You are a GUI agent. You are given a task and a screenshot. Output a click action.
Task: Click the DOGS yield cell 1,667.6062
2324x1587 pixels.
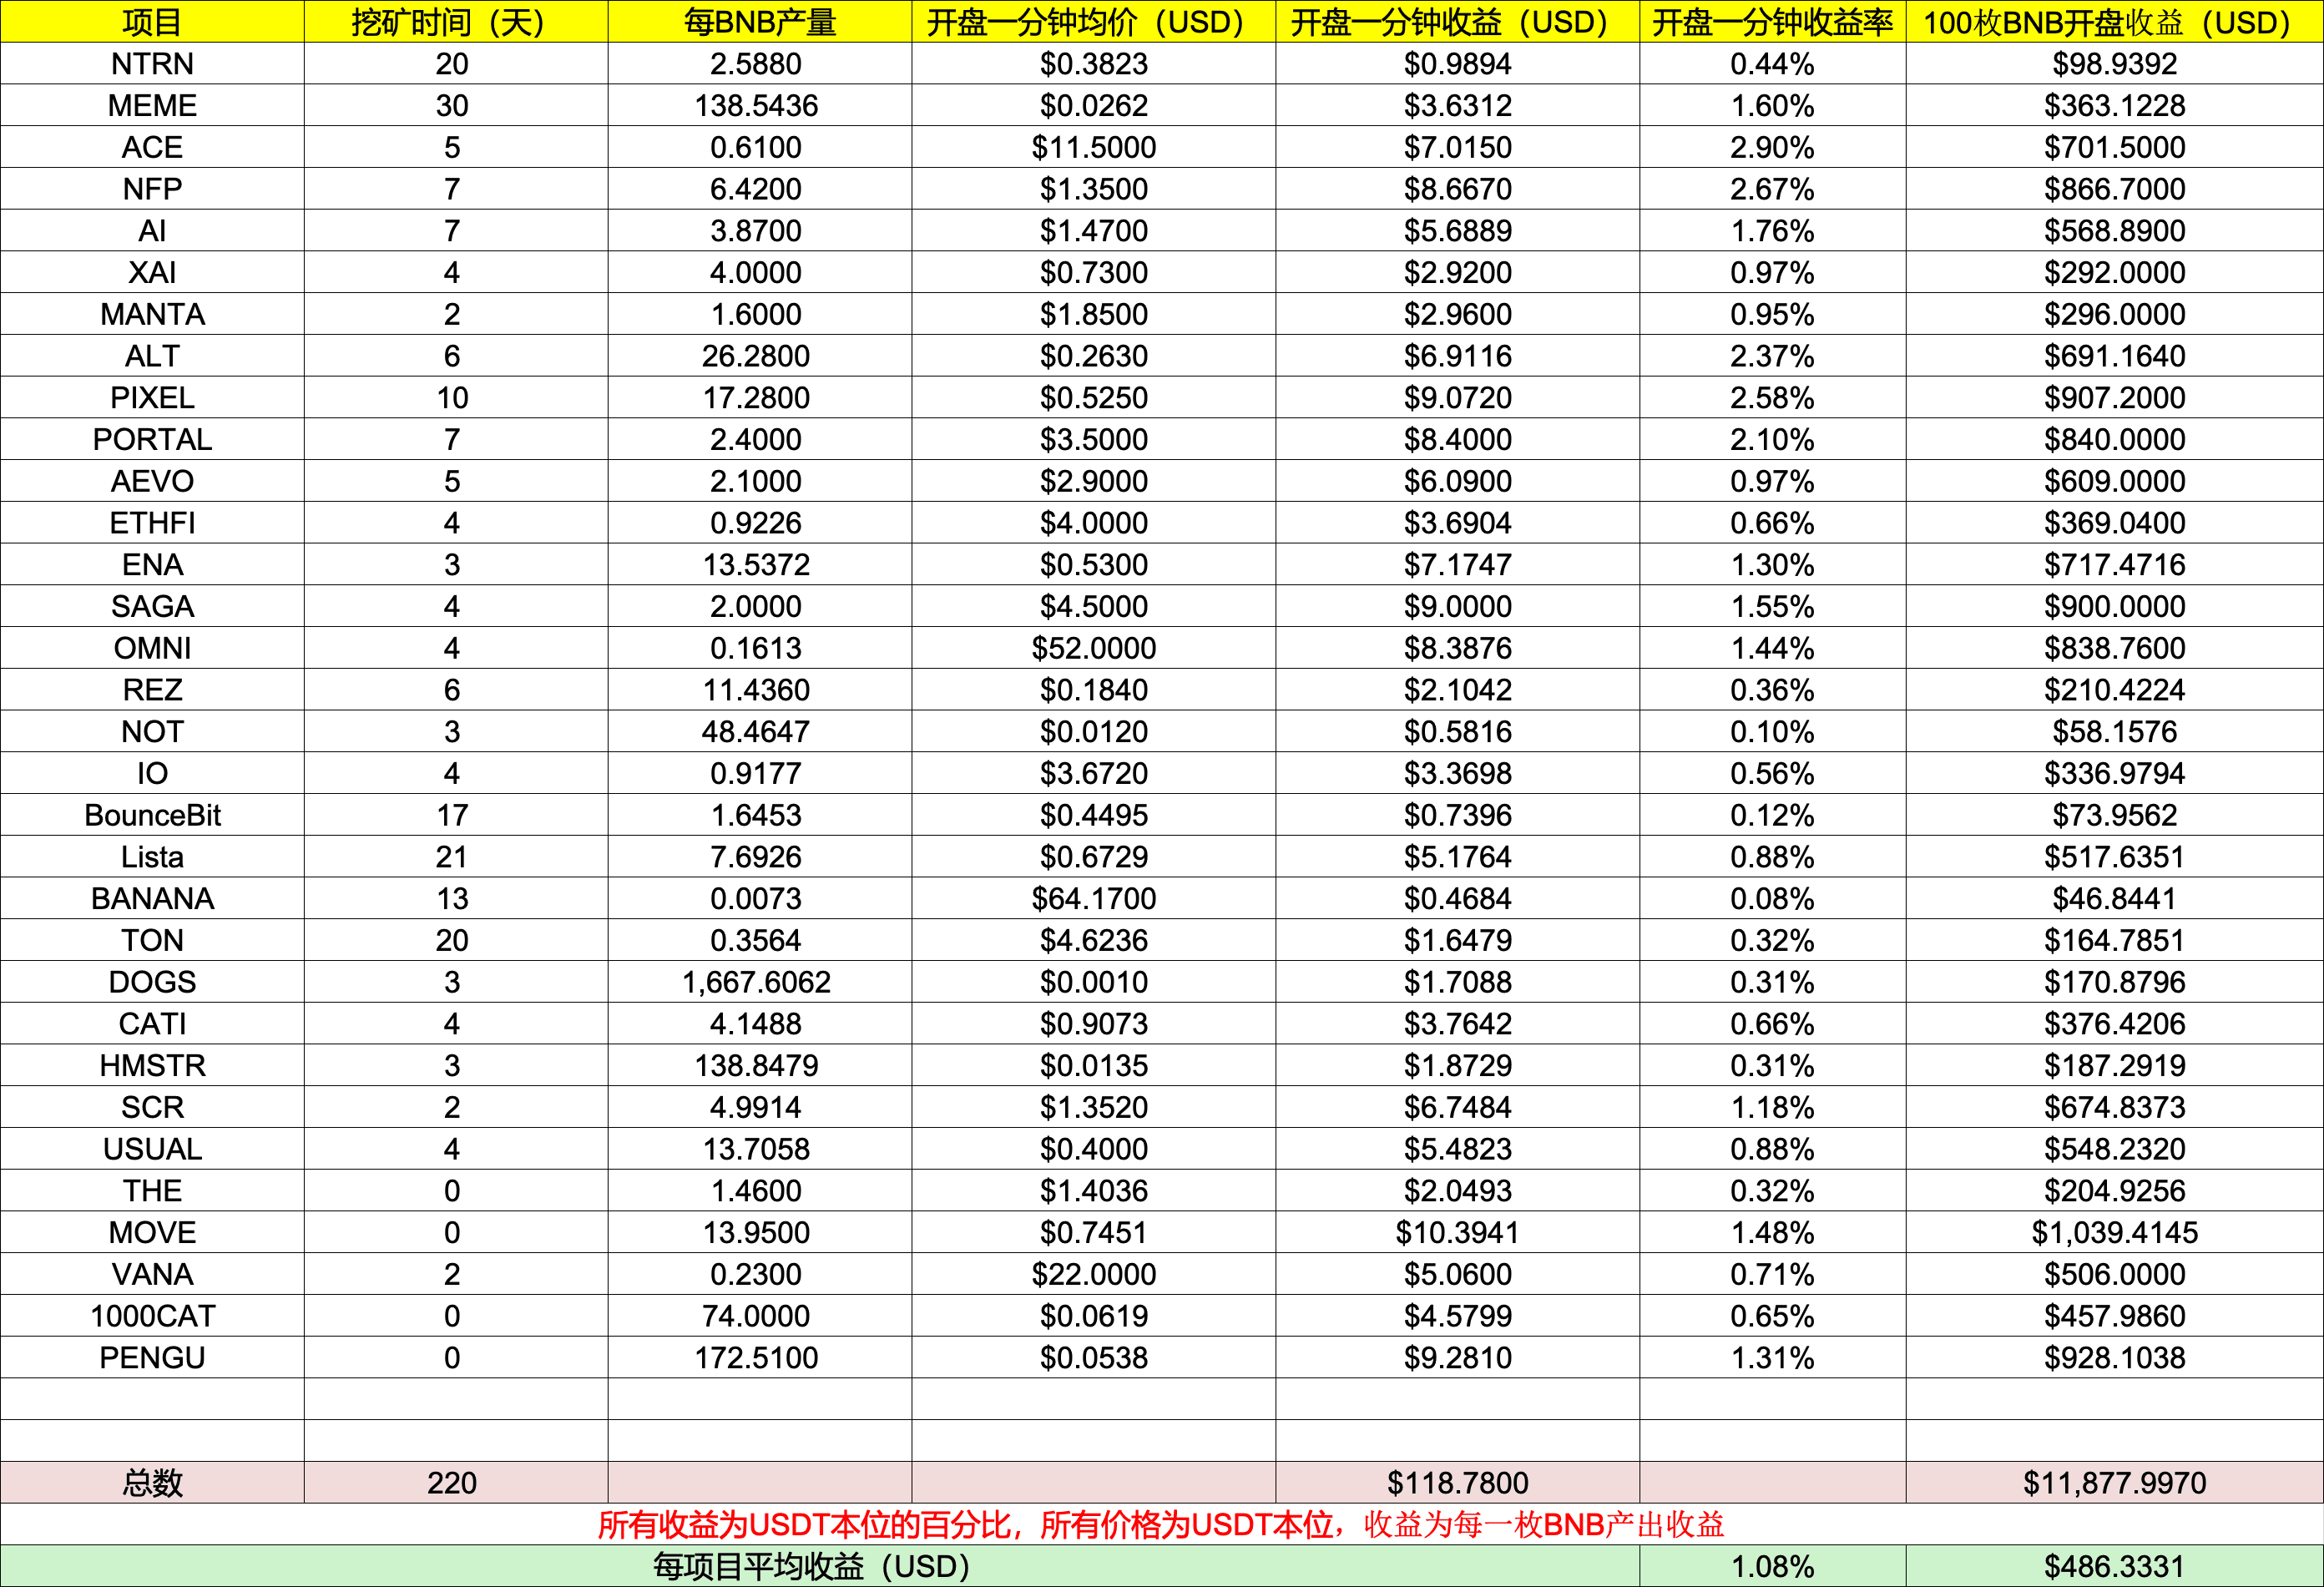[756, 983]
